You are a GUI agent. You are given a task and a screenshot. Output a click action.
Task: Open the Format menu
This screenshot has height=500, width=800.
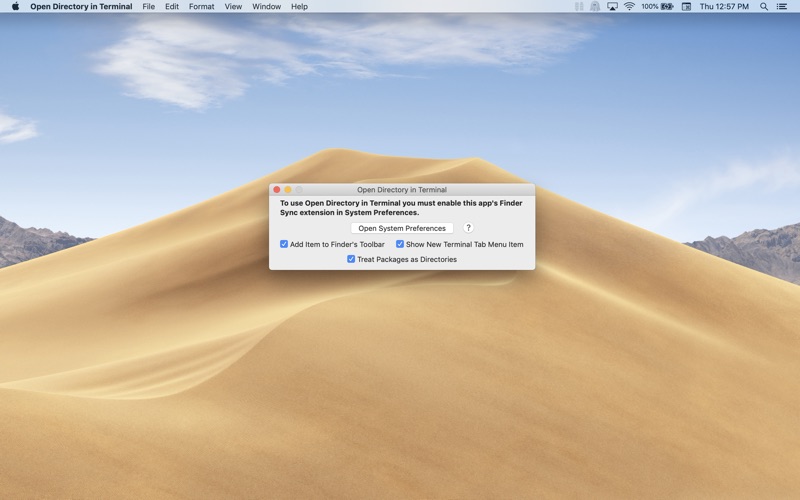[202, 7]
